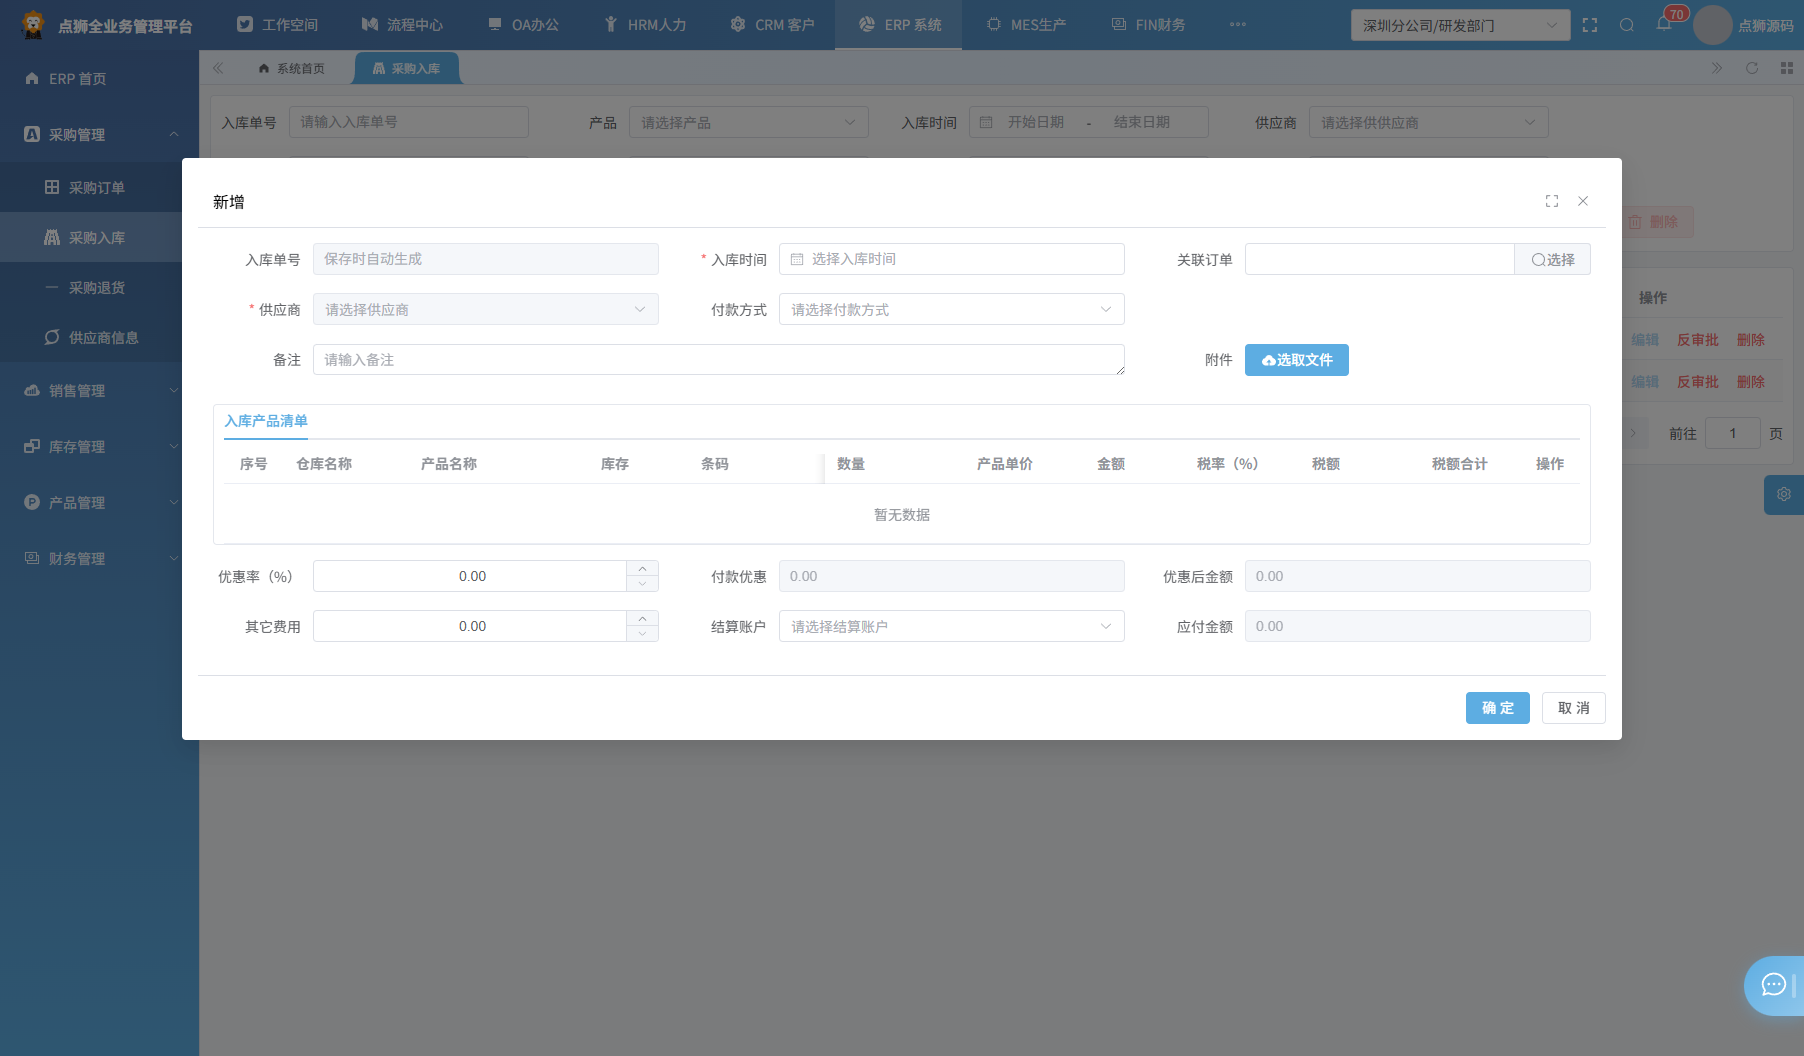Click into 关联订单 input field
1804x1056 pixels.
point(1380,259)
